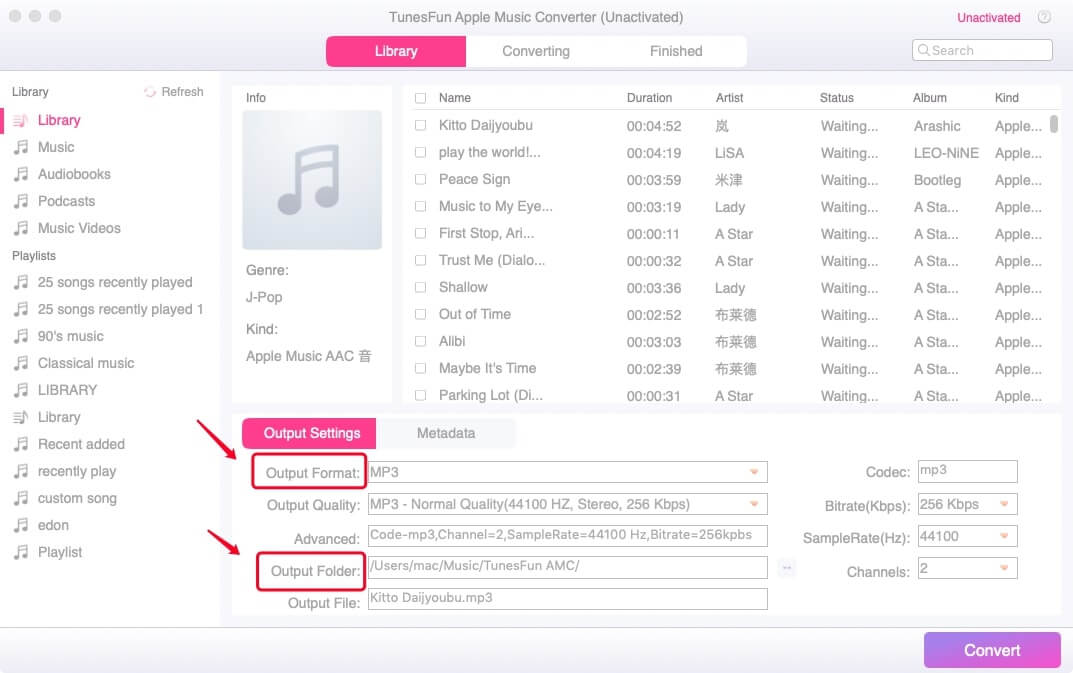1073x673 pixels.
Task: Select the First Stop, Ari... song row
Action: 729,233
